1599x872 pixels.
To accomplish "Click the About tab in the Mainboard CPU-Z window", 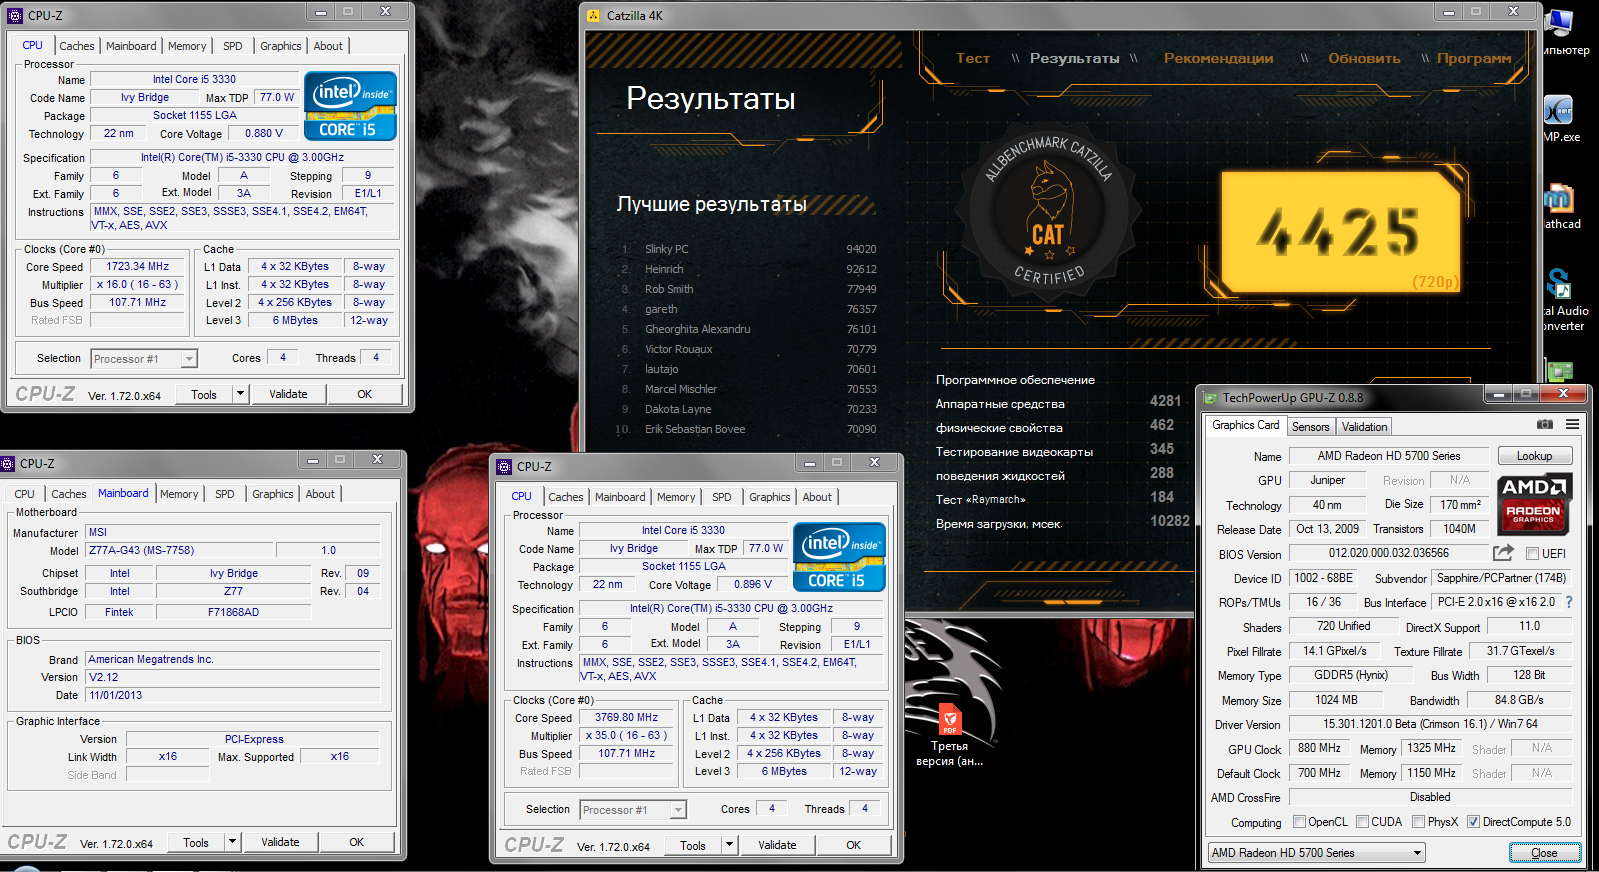I will (320, 494).
